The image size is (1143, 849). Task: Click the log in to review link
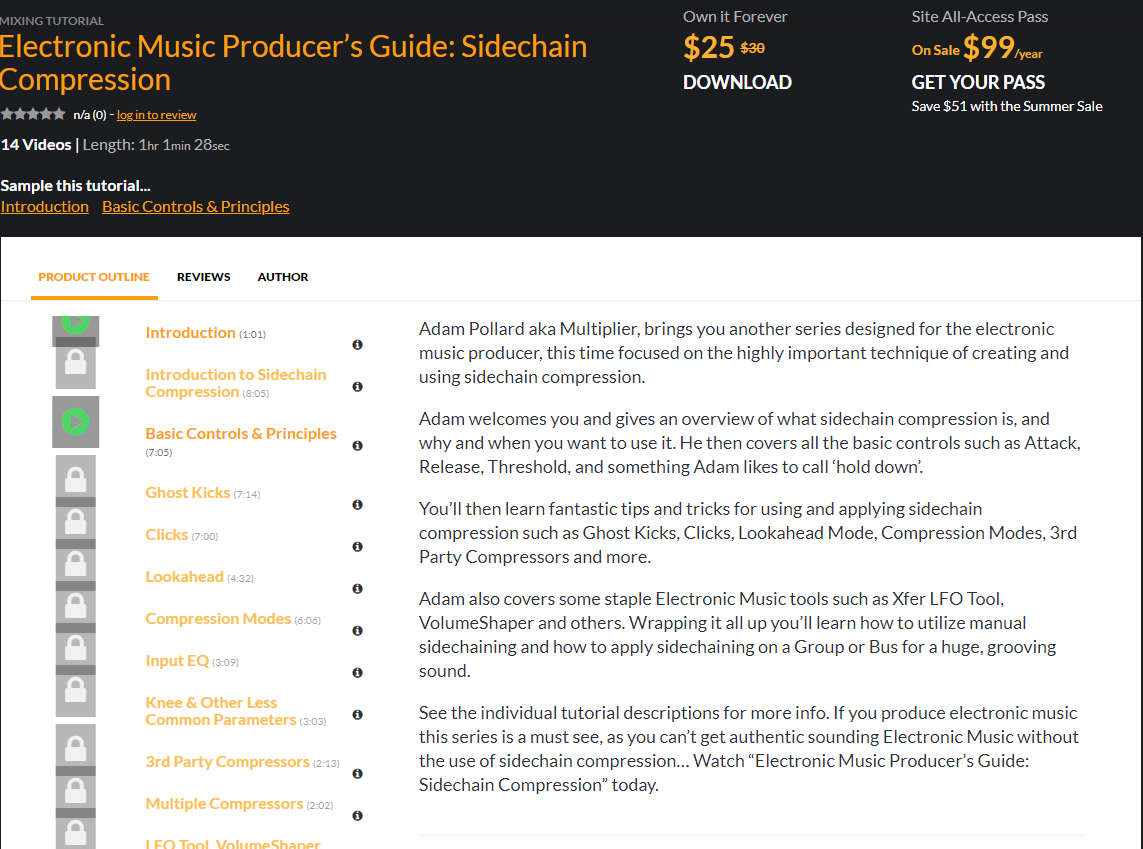click(157, 115)
